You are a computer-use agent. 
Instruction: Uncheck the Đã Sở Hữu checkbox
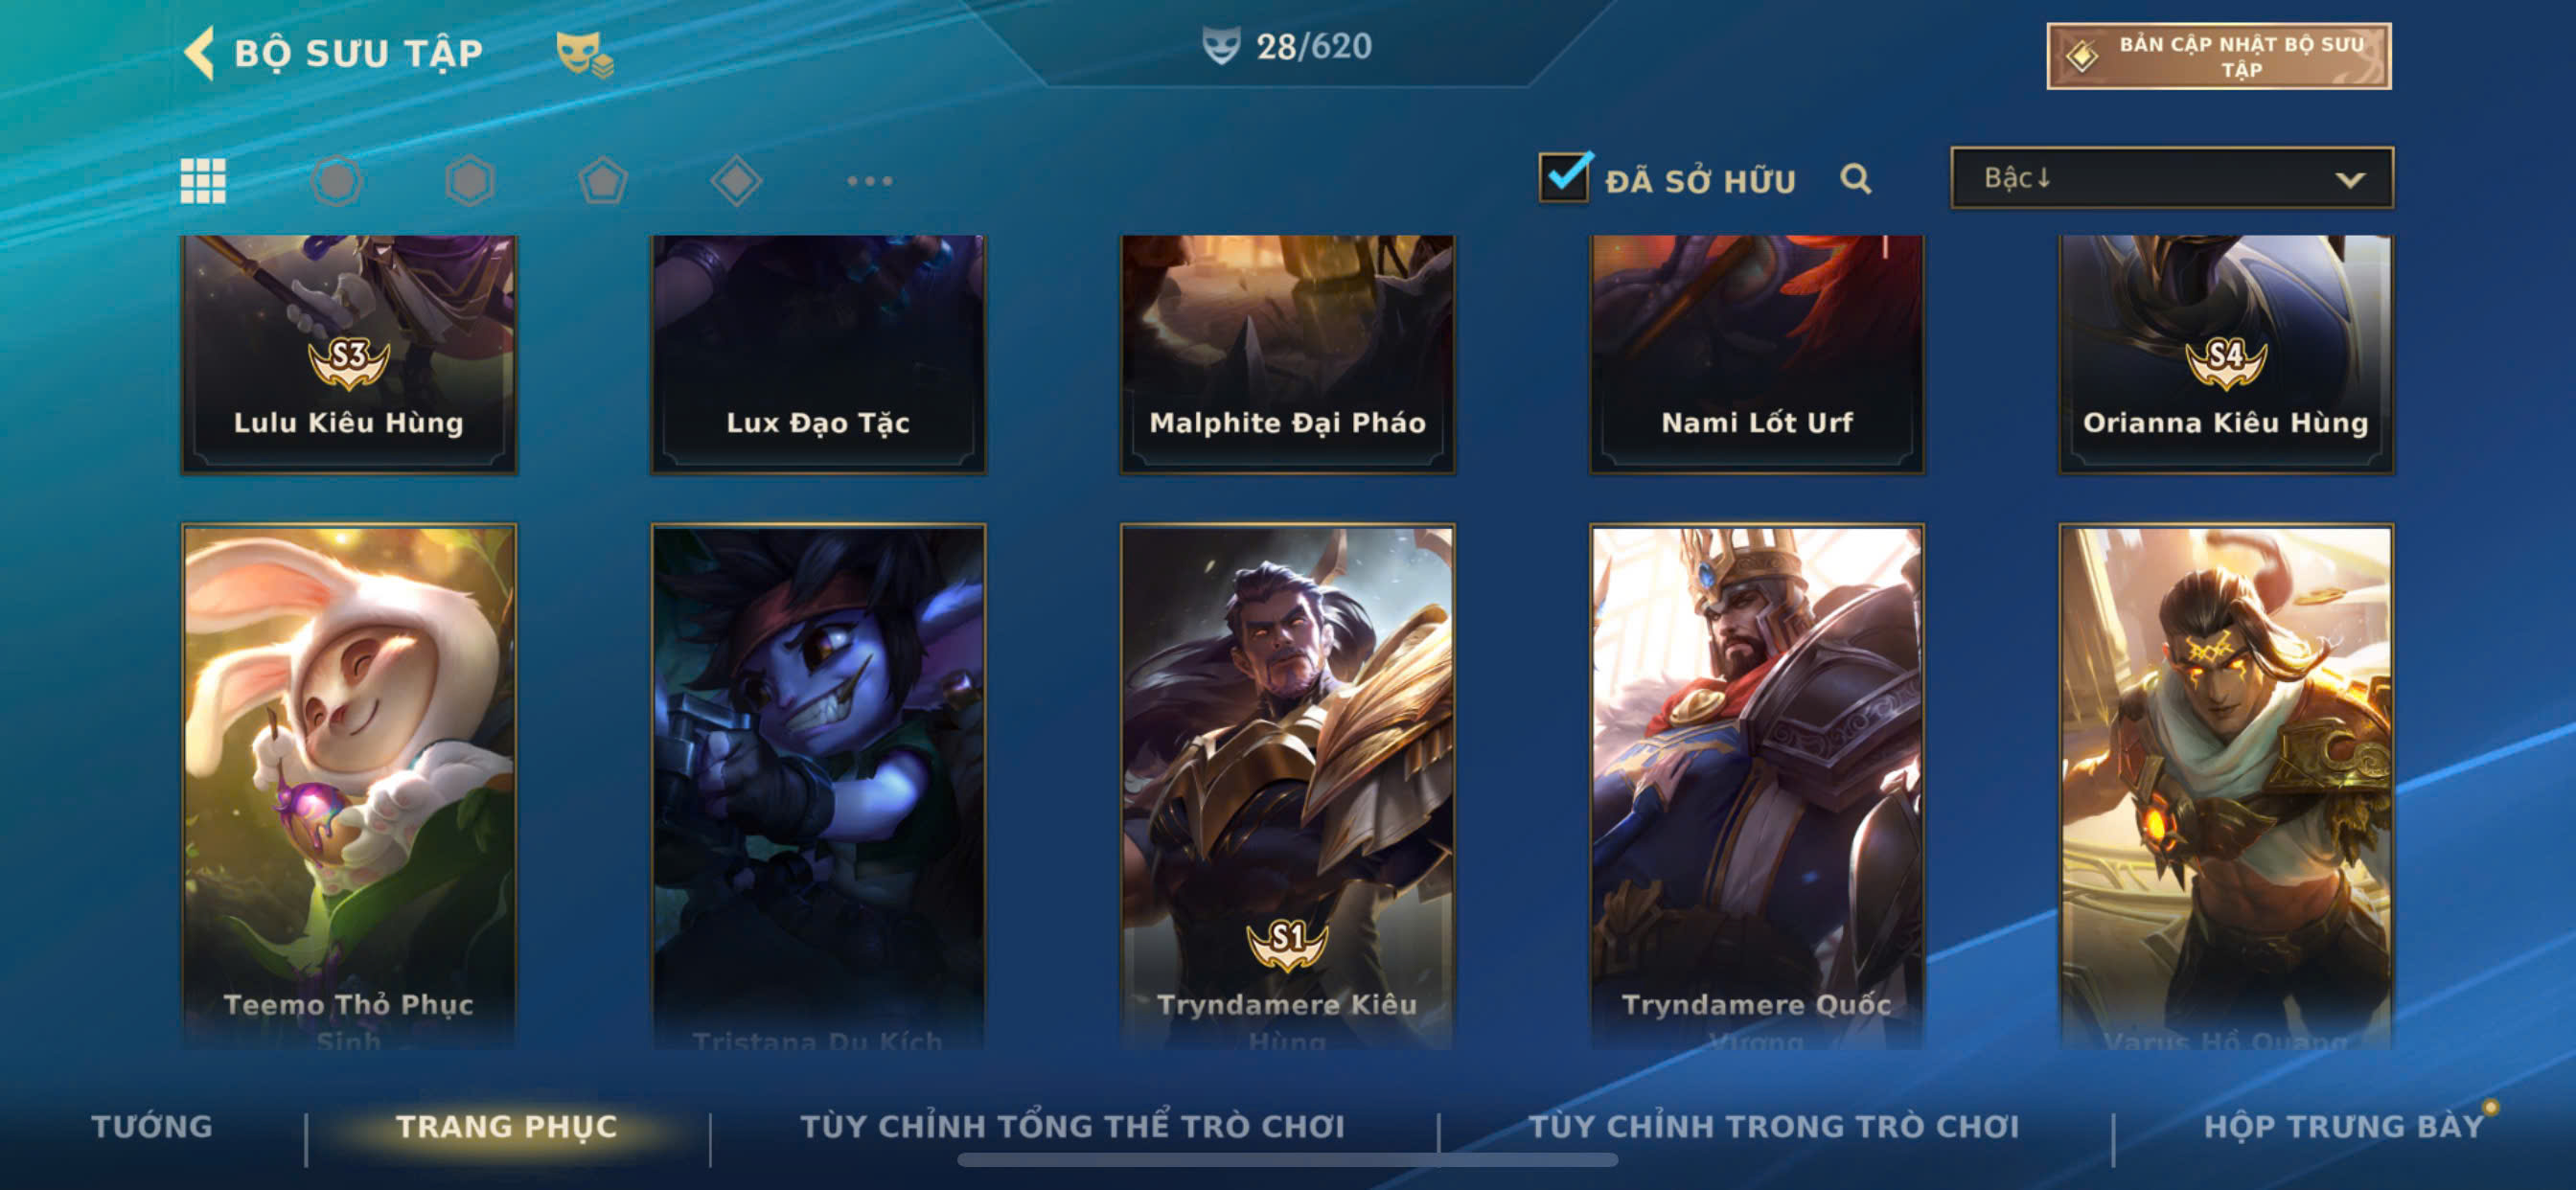pos(1564,177)
